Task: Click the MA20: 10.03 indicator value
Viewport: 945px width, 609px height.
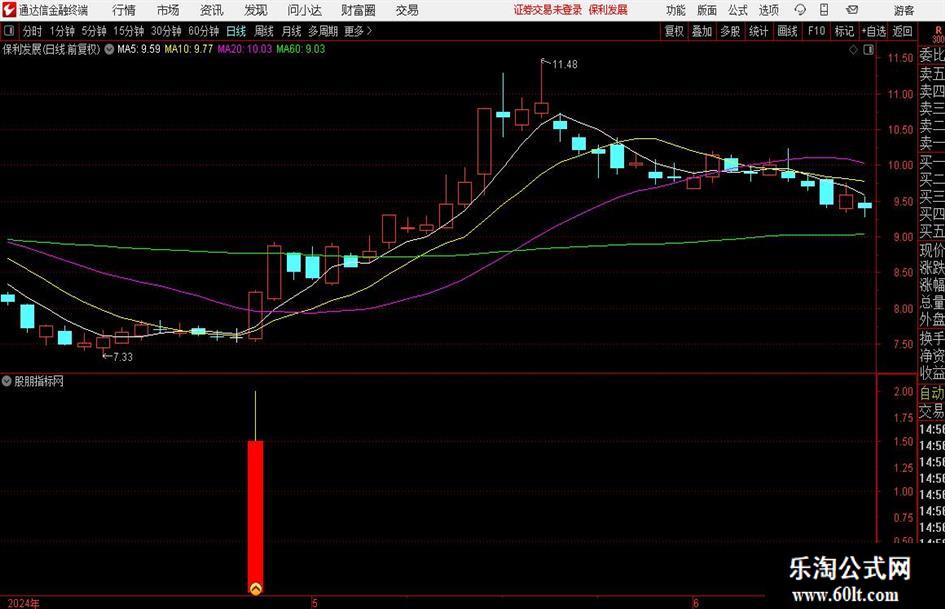Action: 245,49
